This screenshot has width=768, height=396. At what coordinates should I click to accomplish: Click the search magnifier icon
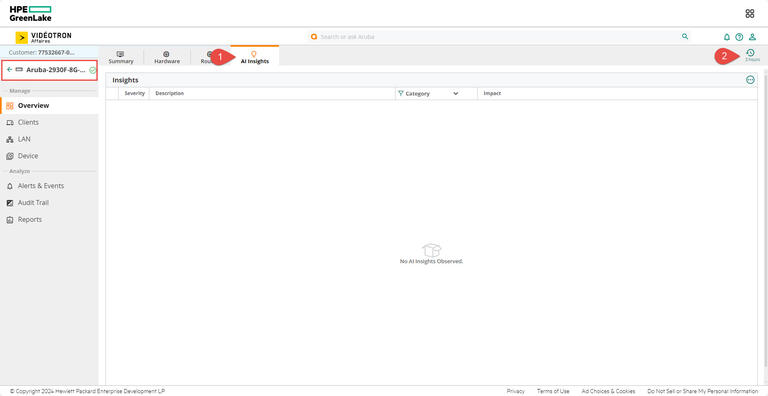(685, 36)
